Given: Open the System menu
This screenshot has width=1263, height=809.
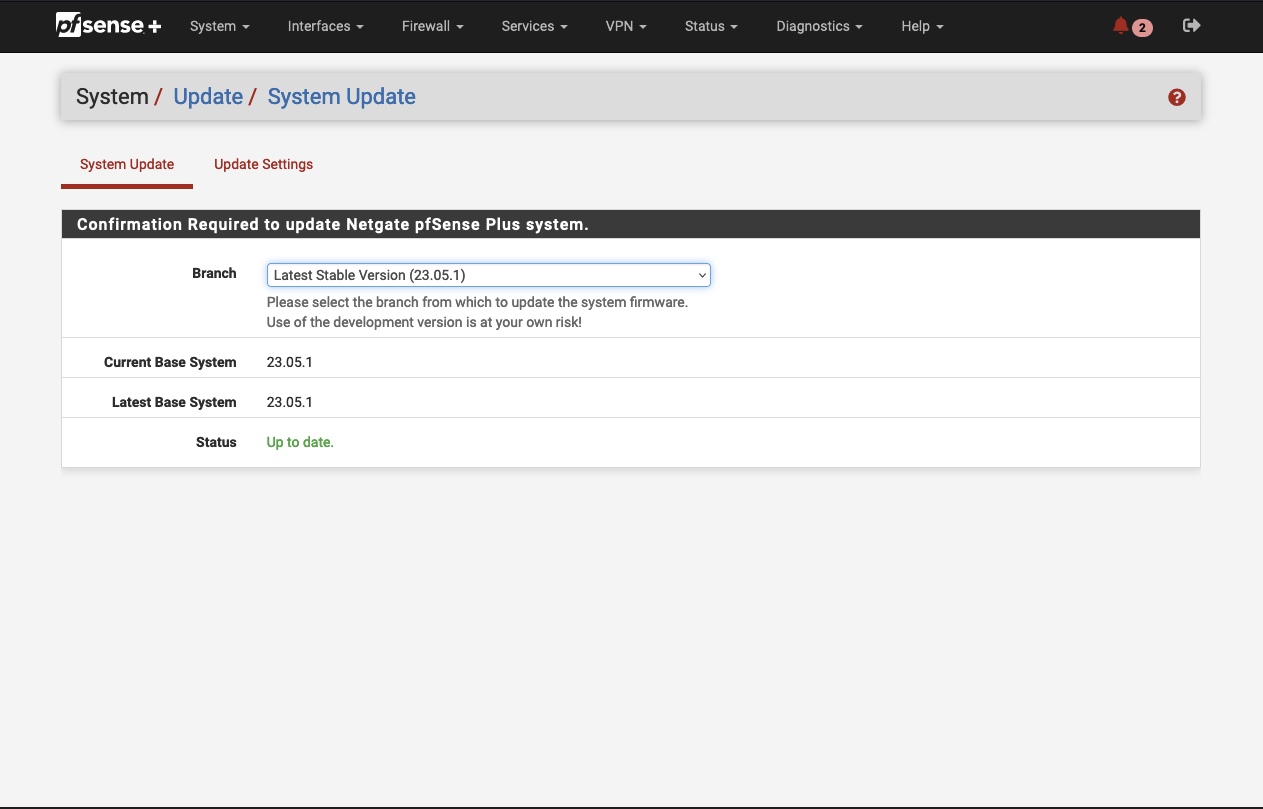Looking at the screenshot, I should click(219, 26).
